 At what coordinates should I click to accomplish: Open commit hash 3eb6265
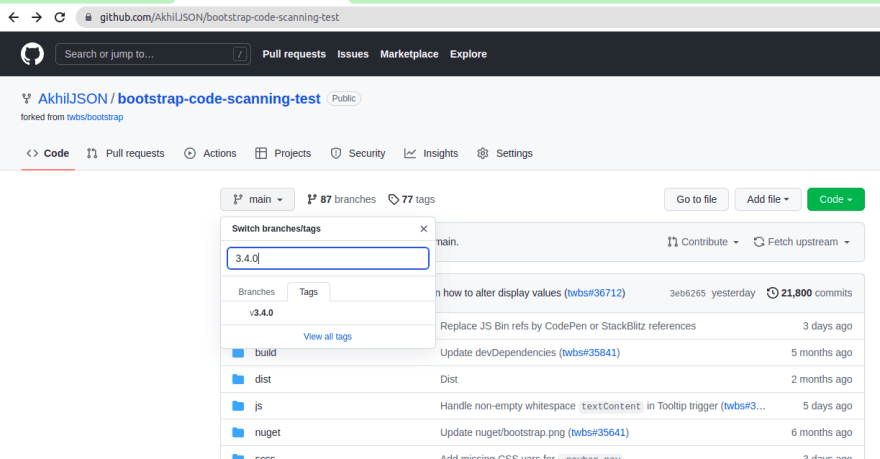(688, 293)
